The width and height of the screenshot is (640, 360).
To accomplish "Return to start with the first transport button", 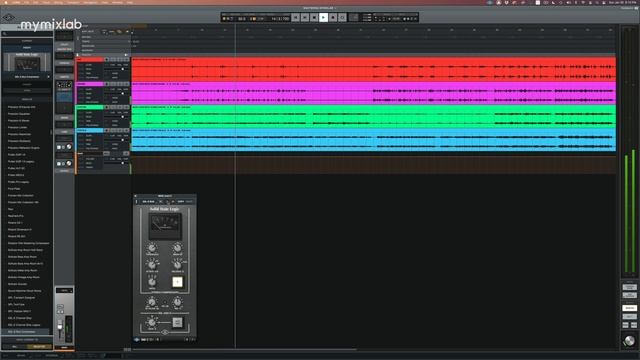I will point(296,18).
